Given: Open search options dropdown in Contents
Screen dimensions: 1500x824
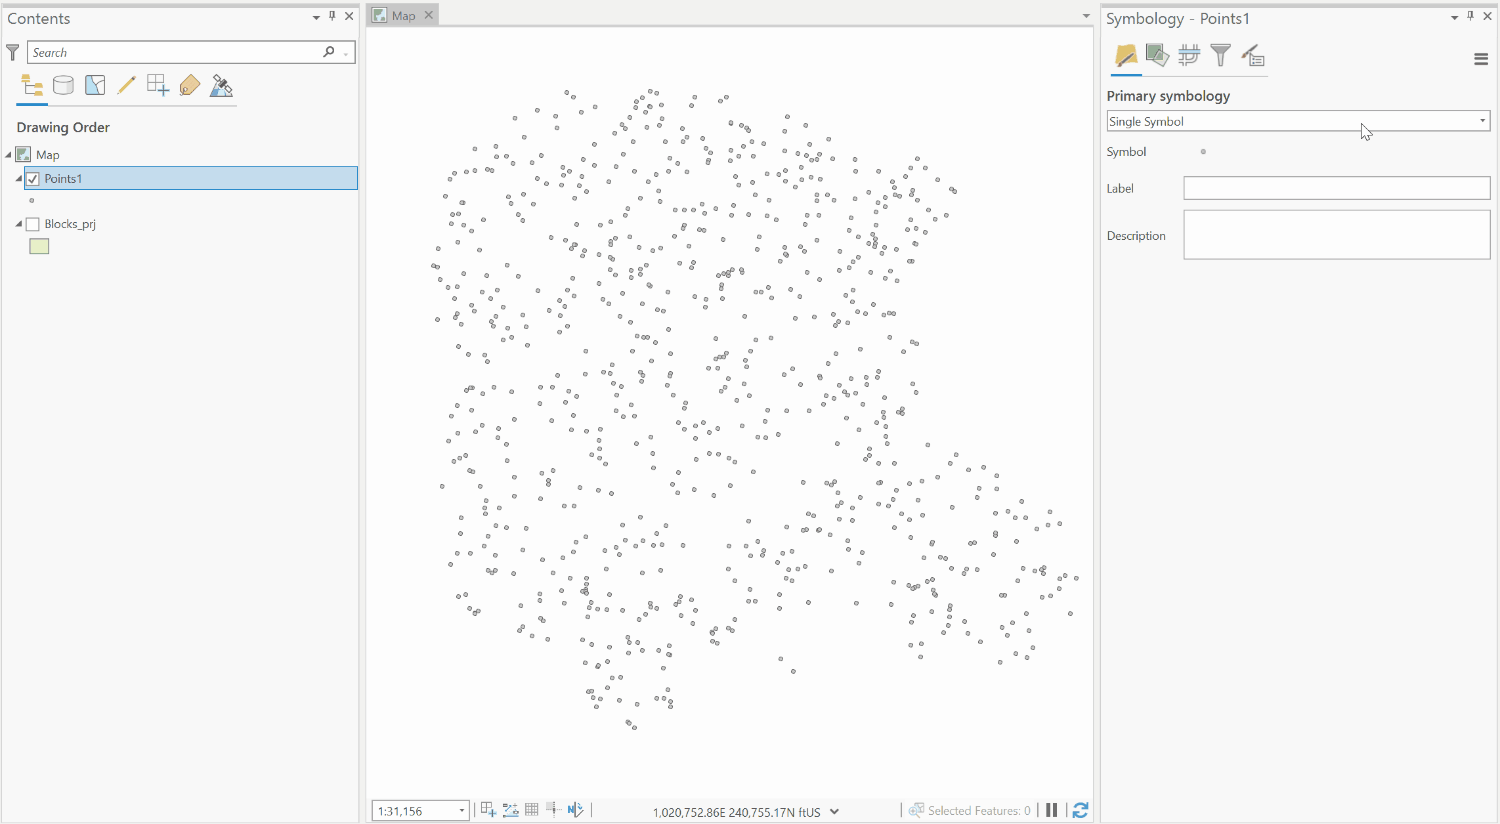Looking at the screenshot, I should (x=346, y=53).
